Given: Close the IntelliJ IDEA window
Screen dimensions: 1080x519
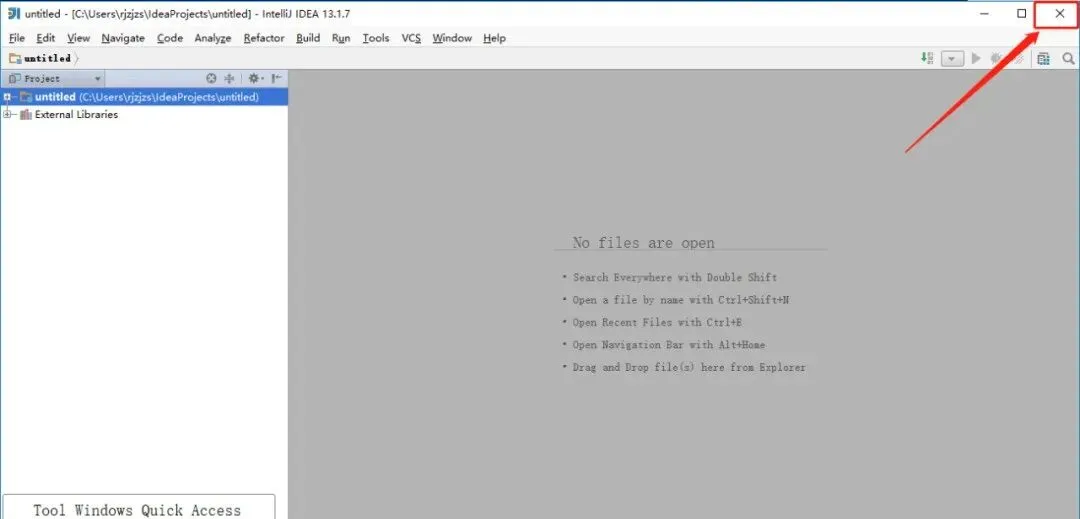Looking at the screenshot, I should tap(1059, 13).
